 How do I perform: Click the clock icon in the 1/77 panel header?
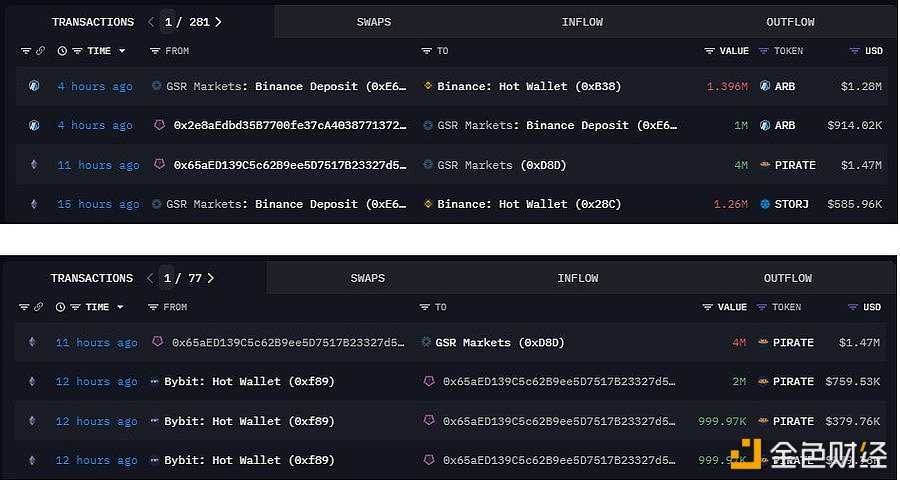click(60, 308)
